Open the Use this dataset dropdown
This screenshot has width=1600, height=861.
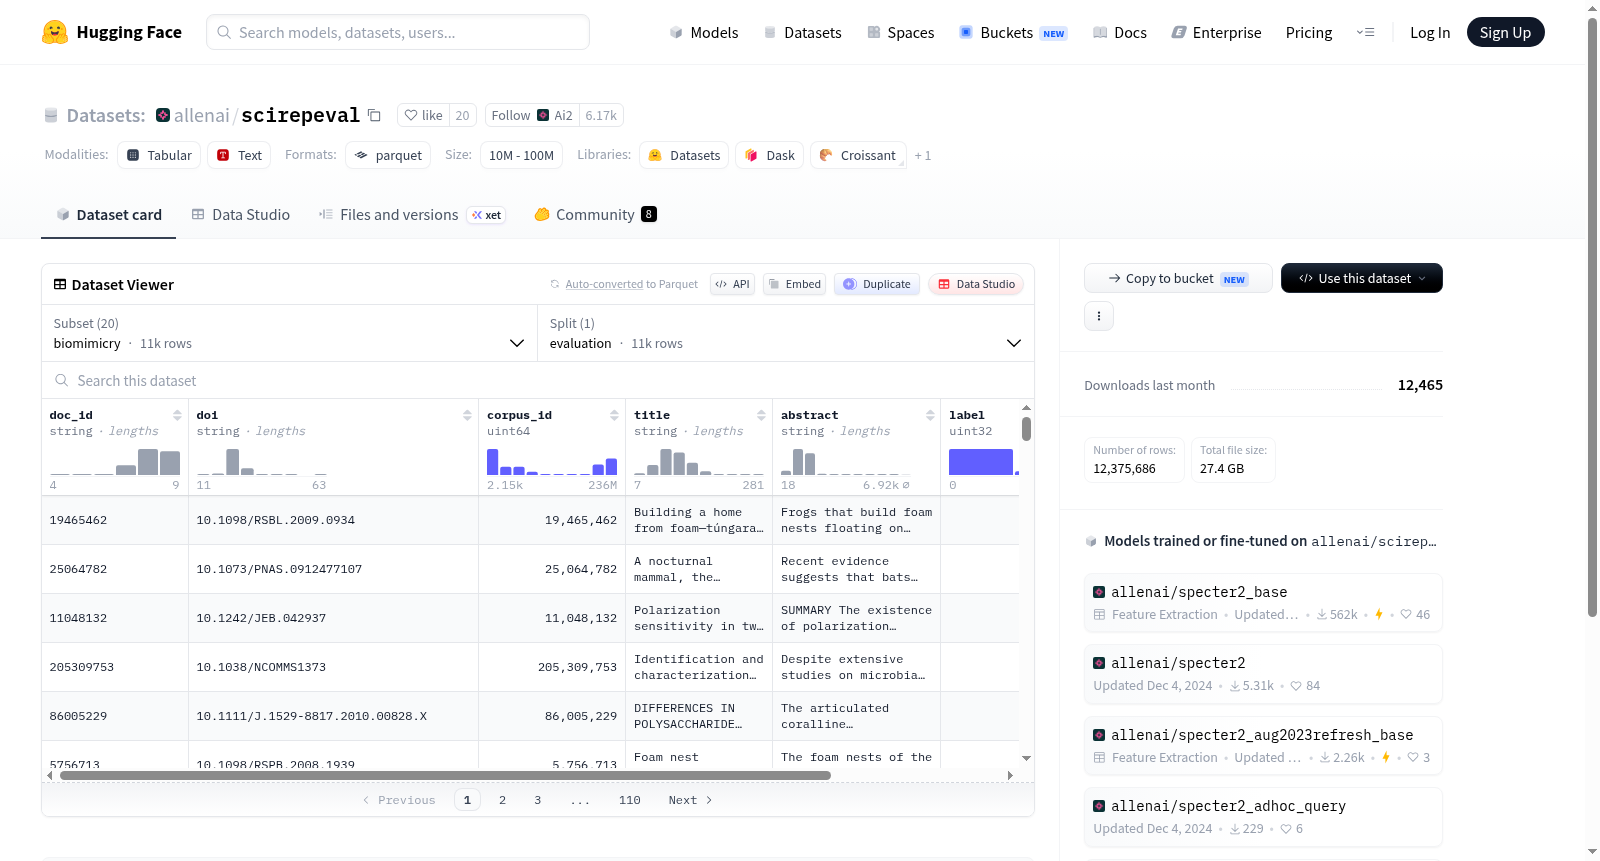point(1361,278)
